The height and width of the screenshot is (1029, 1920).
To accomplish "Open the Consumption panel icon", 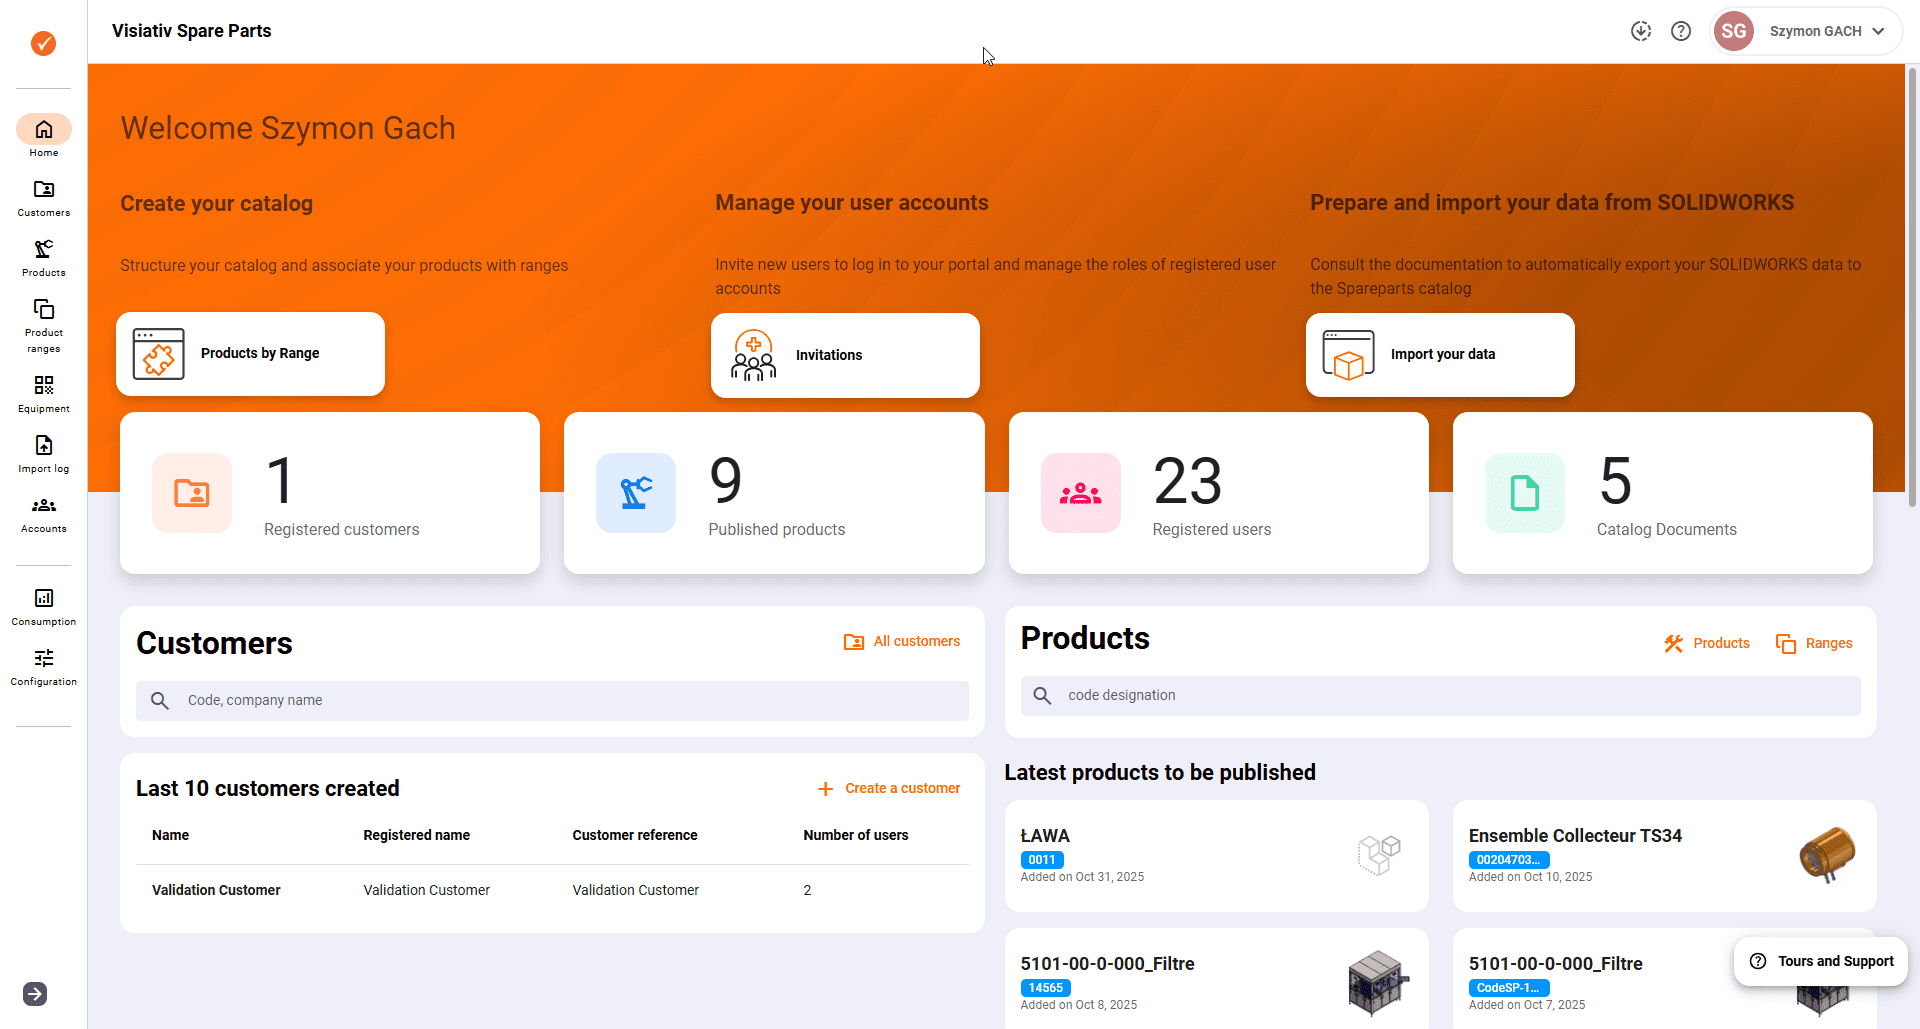I will coord(43,605).
